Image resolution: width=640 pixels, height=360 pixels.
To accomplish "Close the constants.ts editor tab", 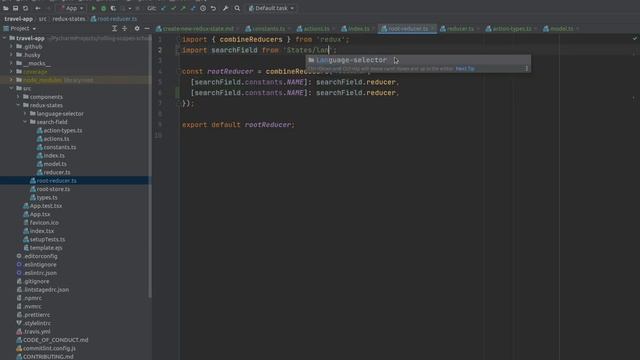I will tap(289, 29).
